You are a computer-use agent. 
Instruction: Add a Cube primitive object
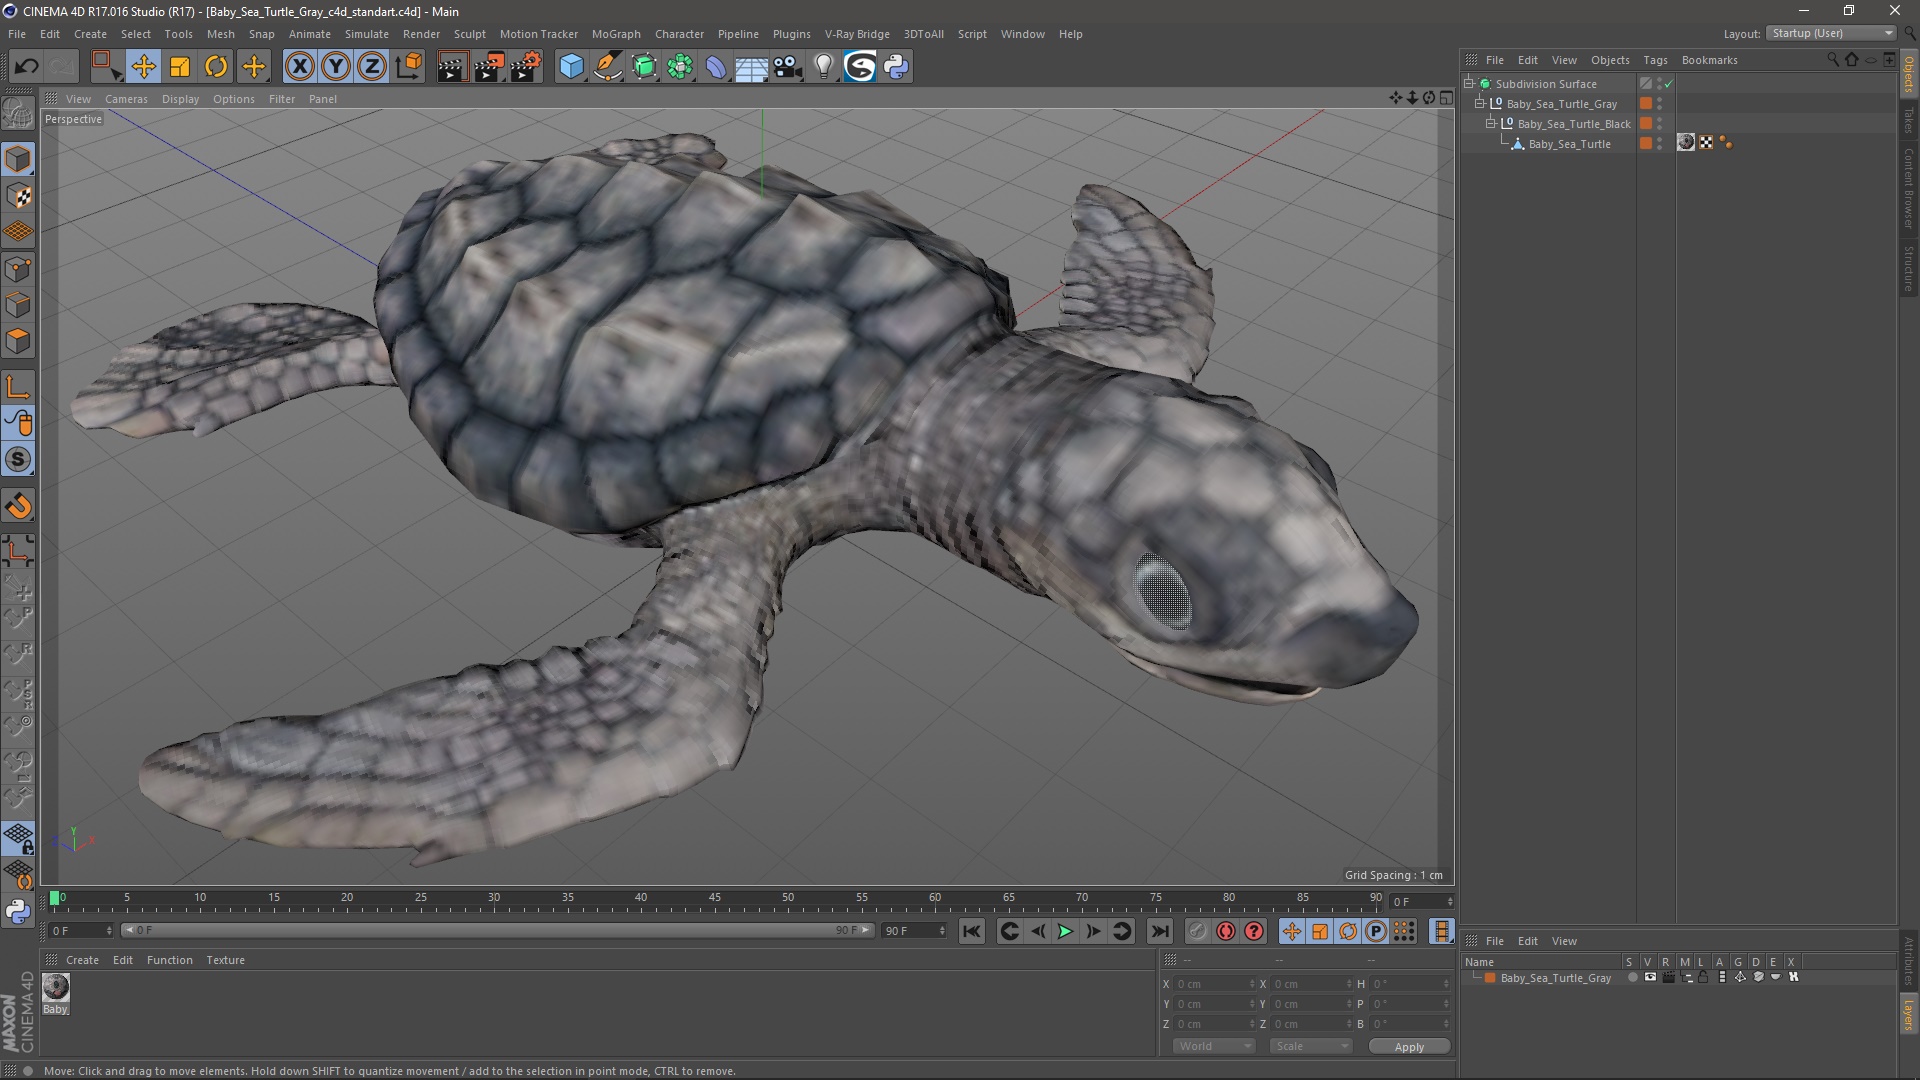tap(571, 67)
